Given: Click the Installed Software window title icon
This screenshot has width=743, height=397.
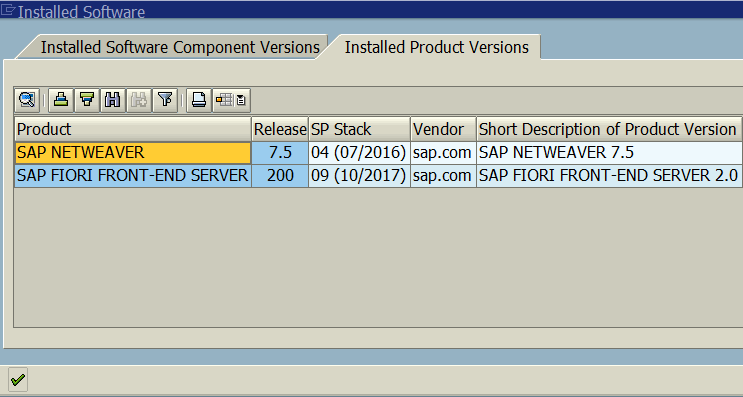Looking at the screenshot, I should pyautogui.click(x=8, y=10).
